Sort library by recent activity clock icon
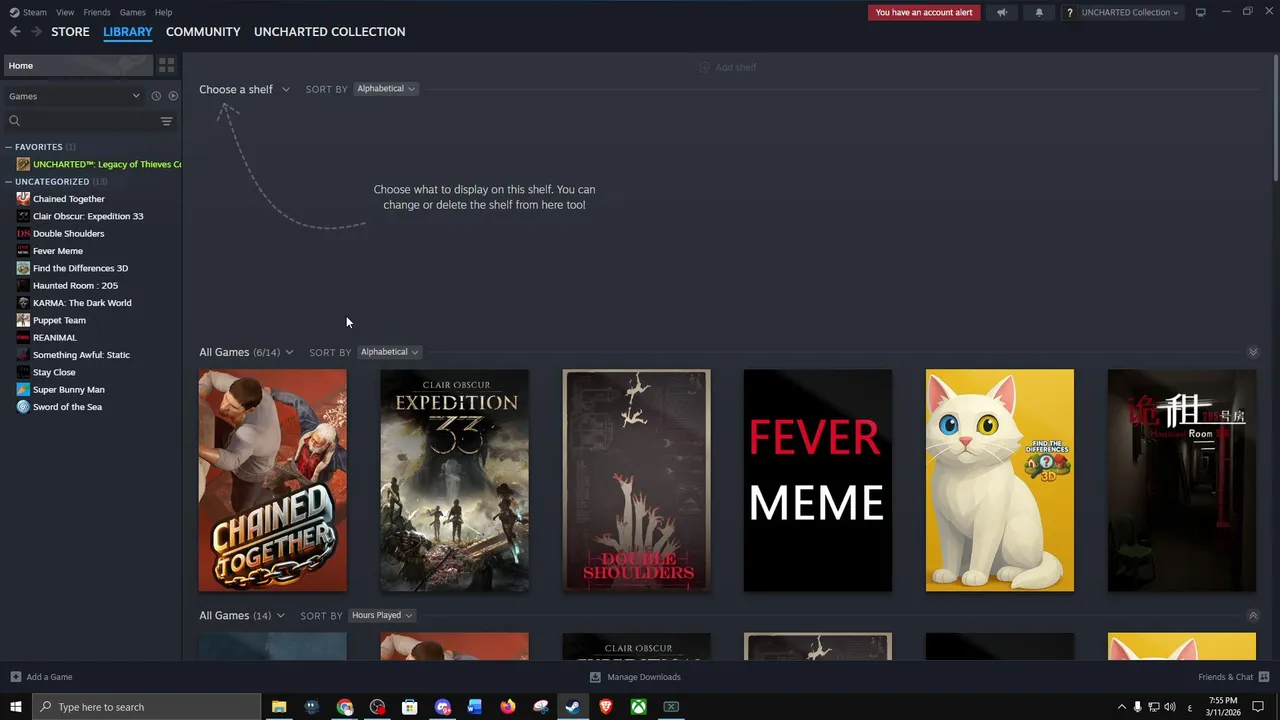The height and width of the screenshot is (720, 1280). 156,96
